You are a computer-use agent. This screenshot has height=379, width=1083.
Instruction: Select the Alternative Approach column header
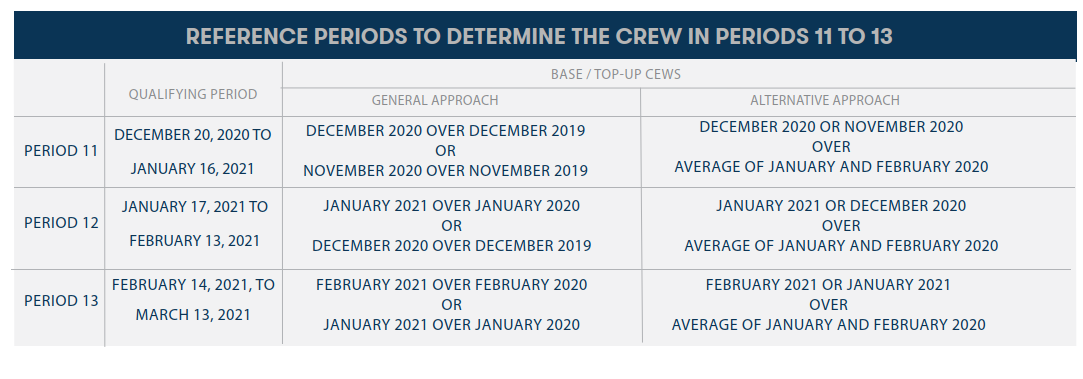(825, 100)
